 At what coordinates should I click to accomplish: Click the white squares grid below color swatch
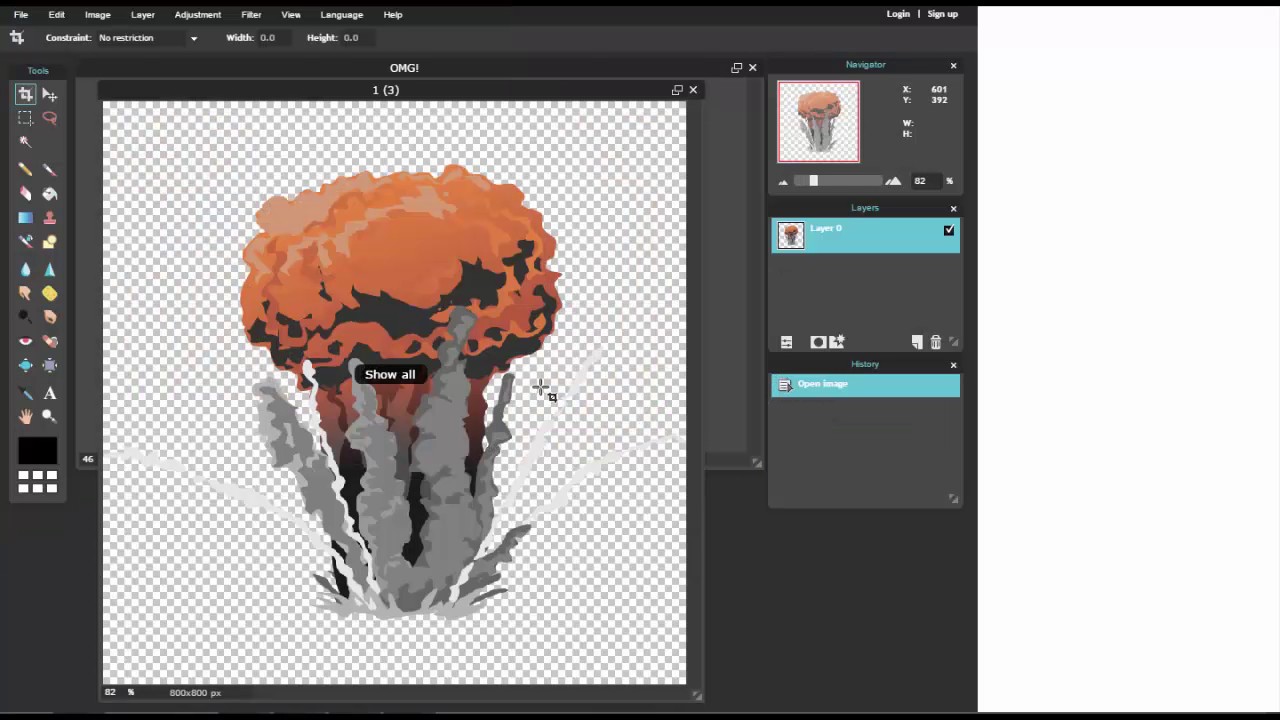click(x=38, y=482)
